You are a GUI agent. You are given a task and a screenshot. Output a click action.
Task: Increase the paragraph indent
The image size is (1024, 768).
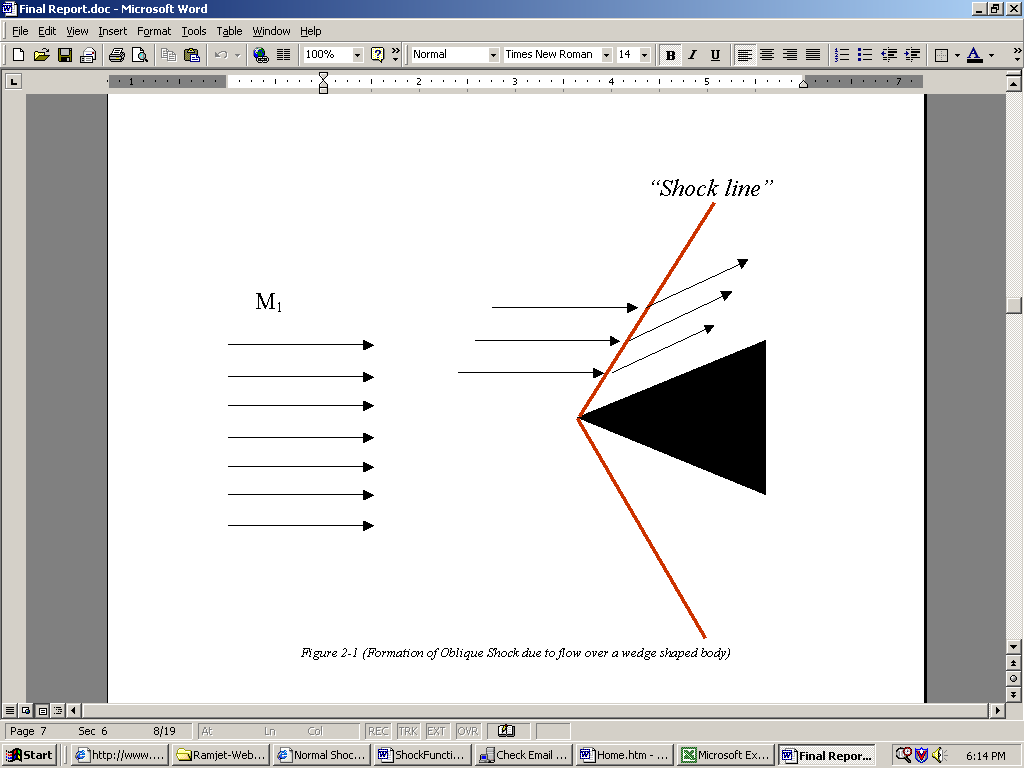pyautogui.click(x=912, y=55)
